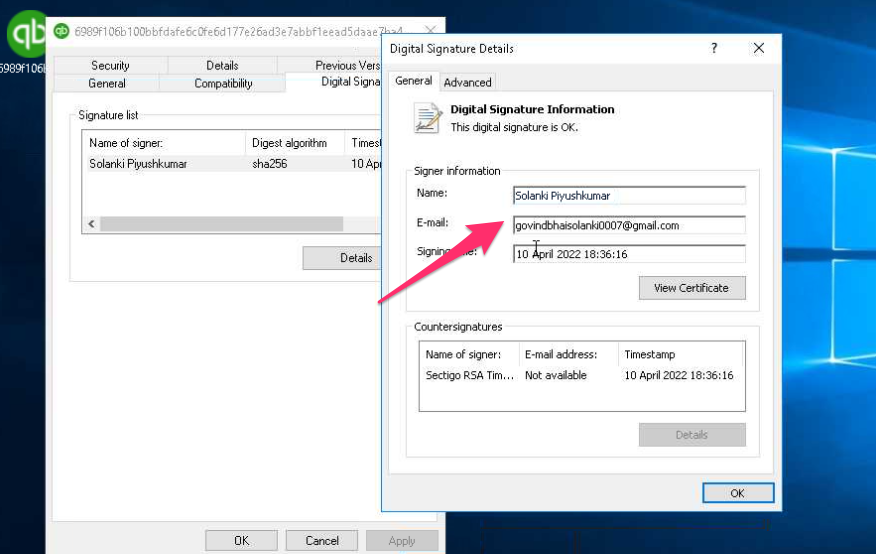Click the help question mark button
This screenshot has height=554, width=876.
(x=714, y=49)
